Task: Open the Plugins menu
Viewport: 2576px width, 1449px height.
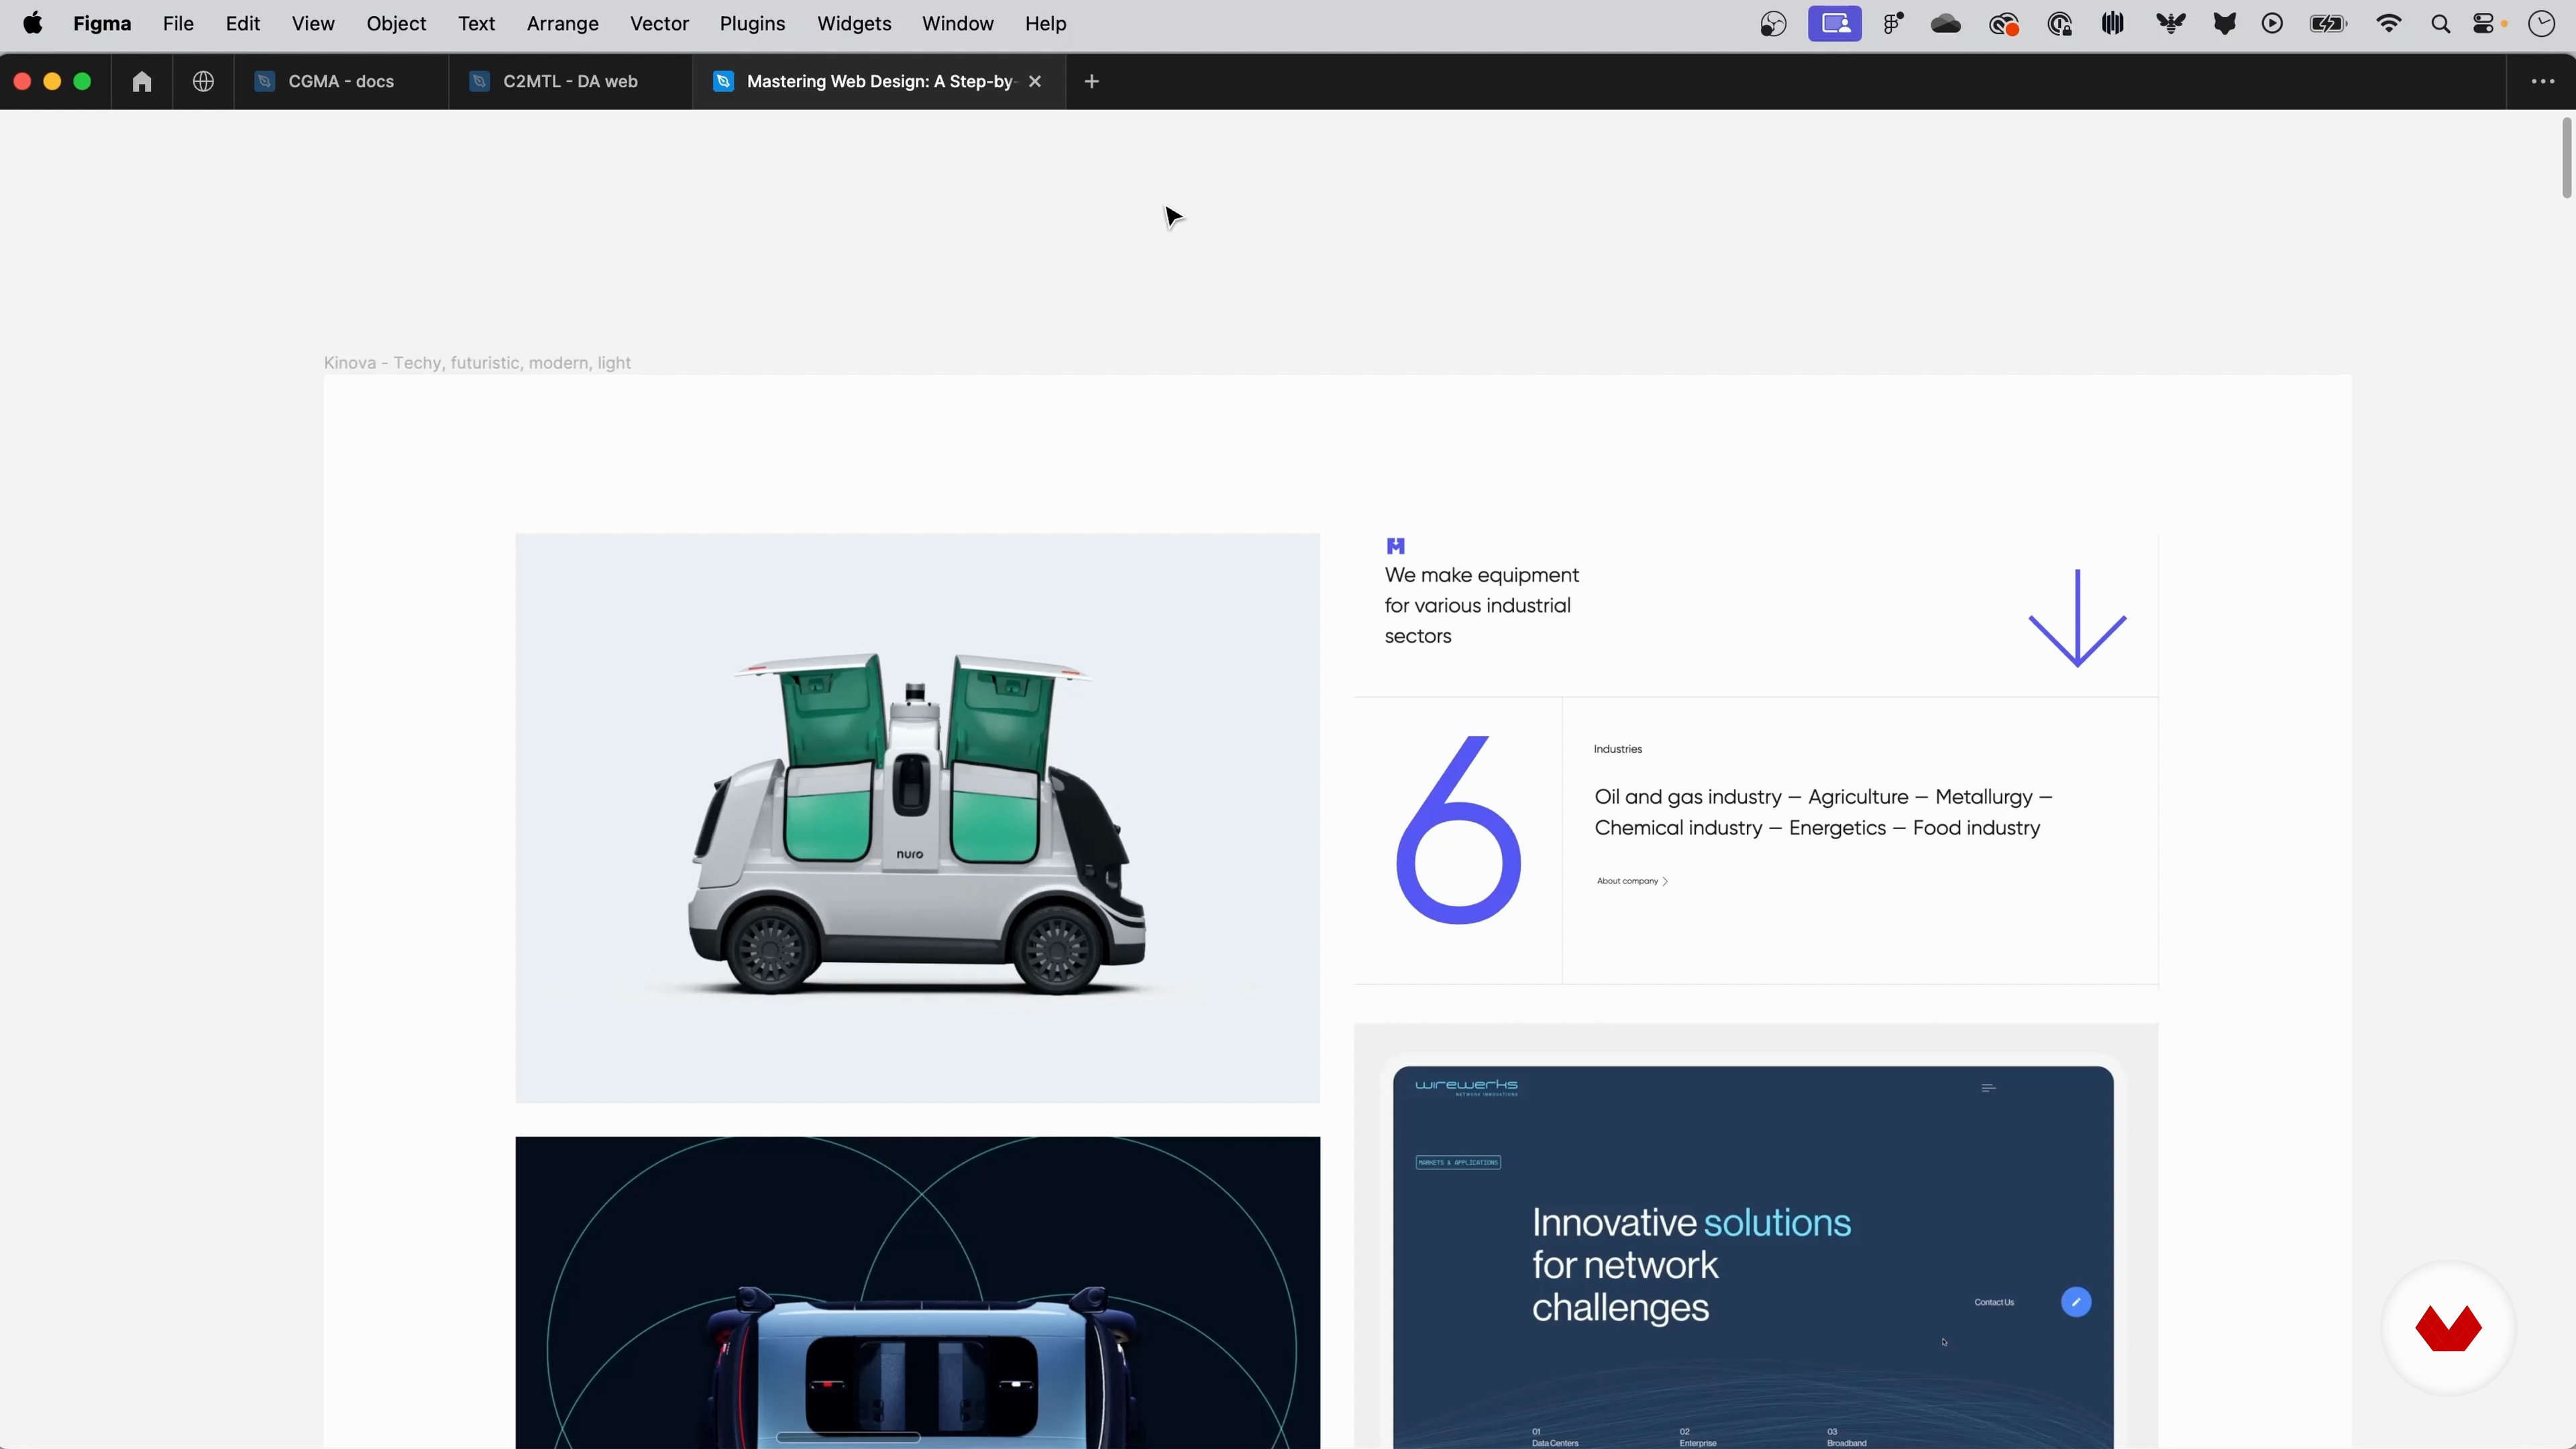Action: 752,23
